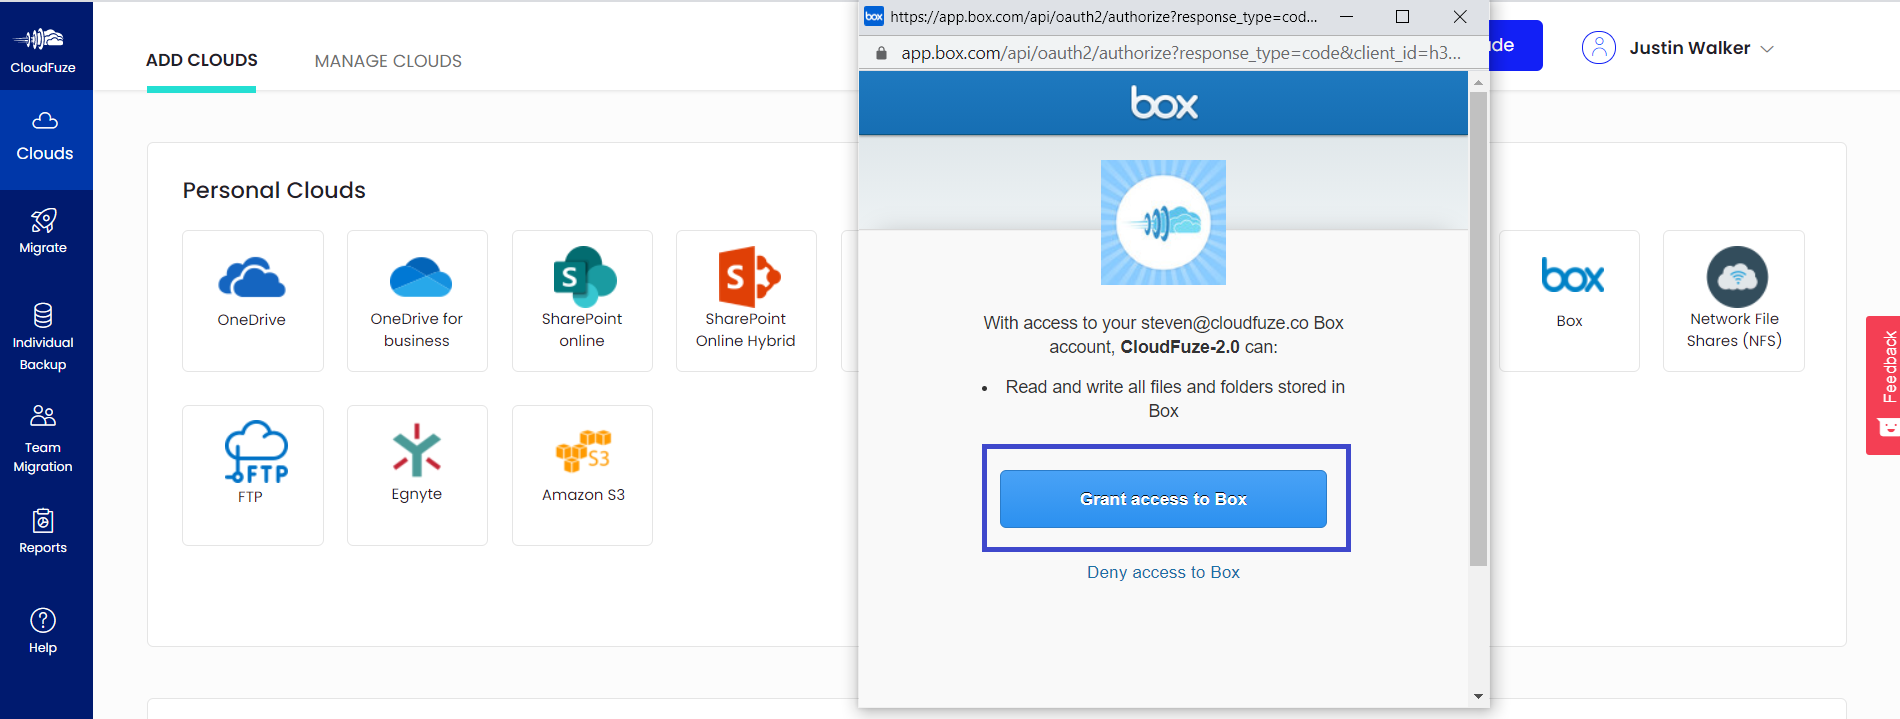1900x719 pixels.
Task: Select the Box cloud card
Action: coord(1569,301)
